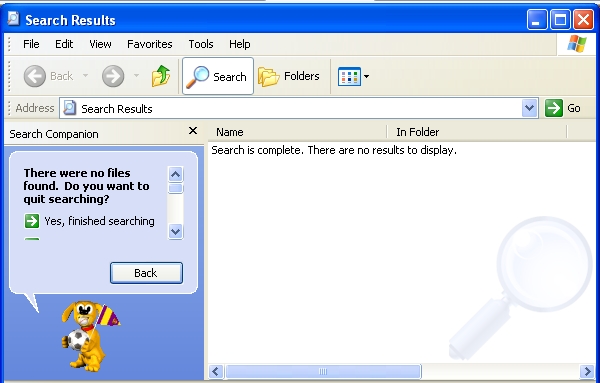Click the green Go arrow button
Viewport: 600px width, 383px height.
pos(554,108)
